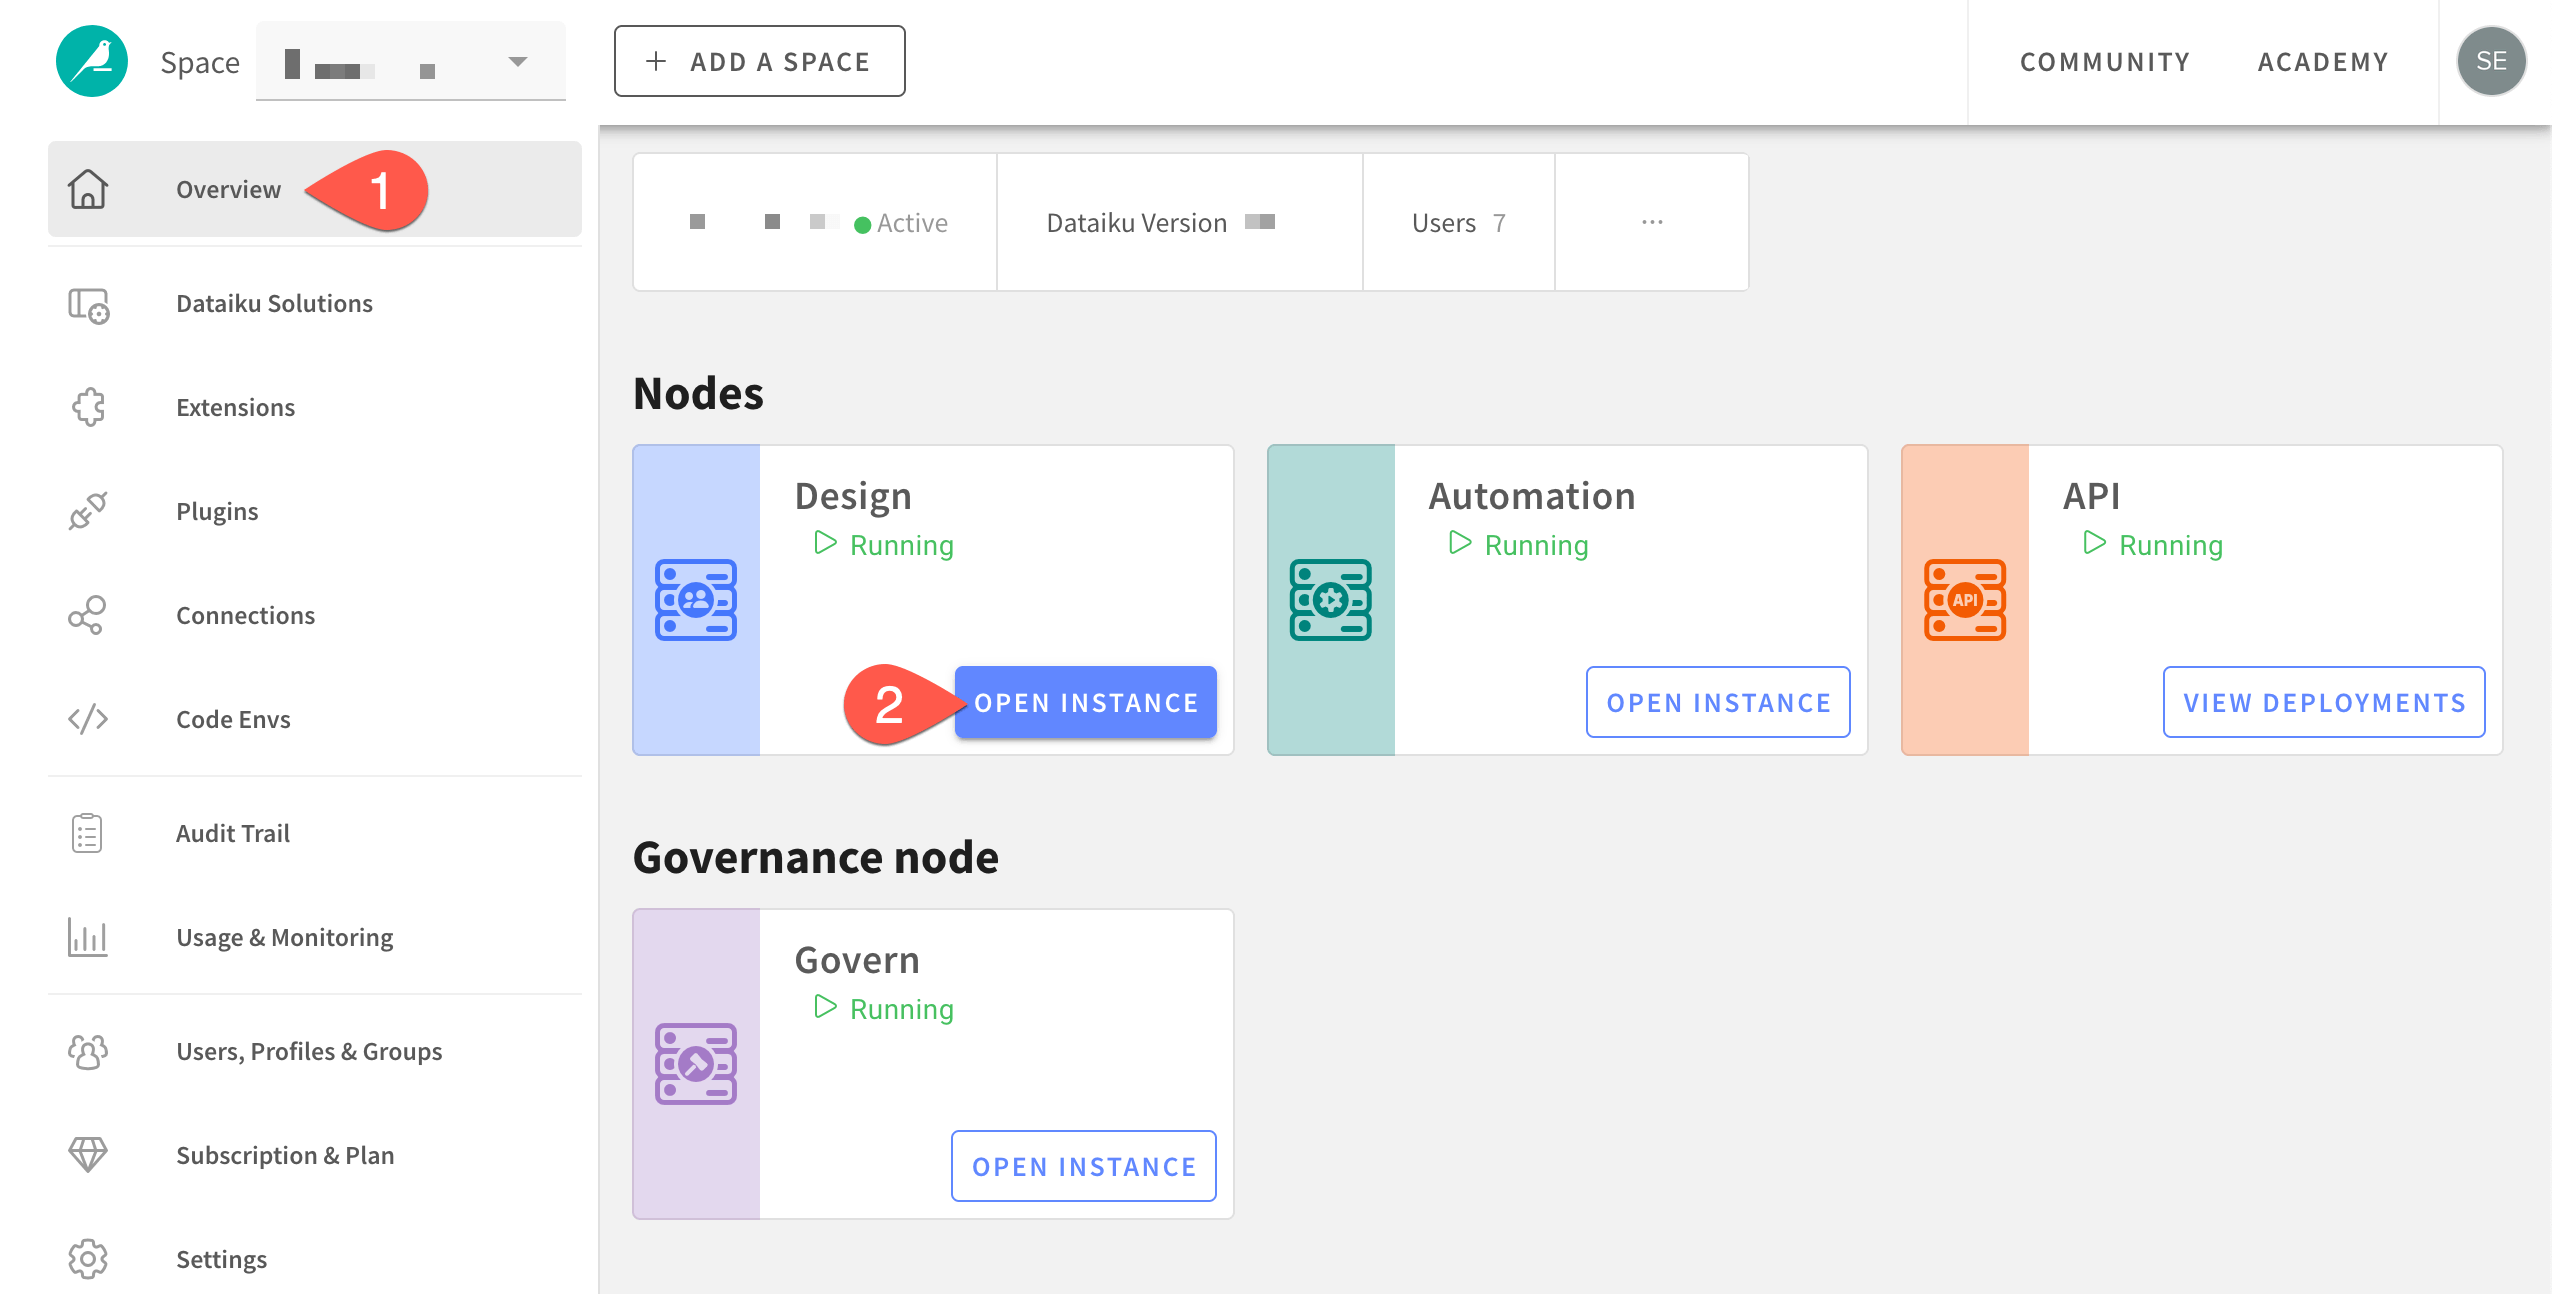This screenshot has width=2552, height=1294.
Task: Click the Add a Space button
Action: point(759,61)
